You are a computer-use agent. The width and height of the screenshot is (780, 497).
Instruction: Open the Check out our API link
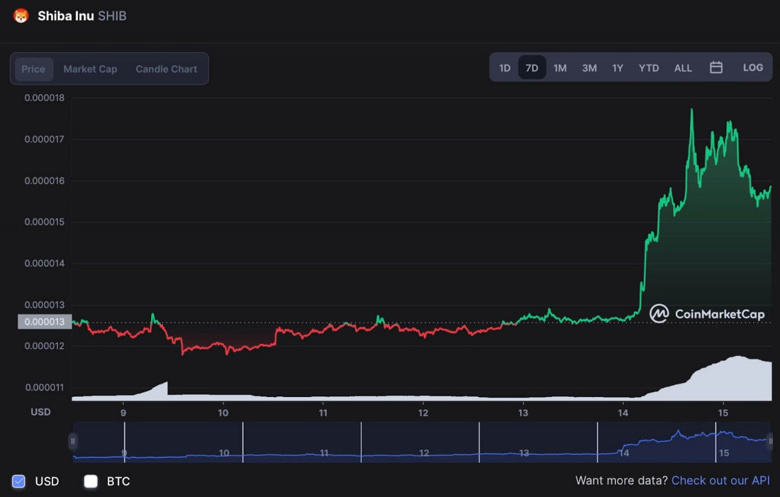point(720,481)
